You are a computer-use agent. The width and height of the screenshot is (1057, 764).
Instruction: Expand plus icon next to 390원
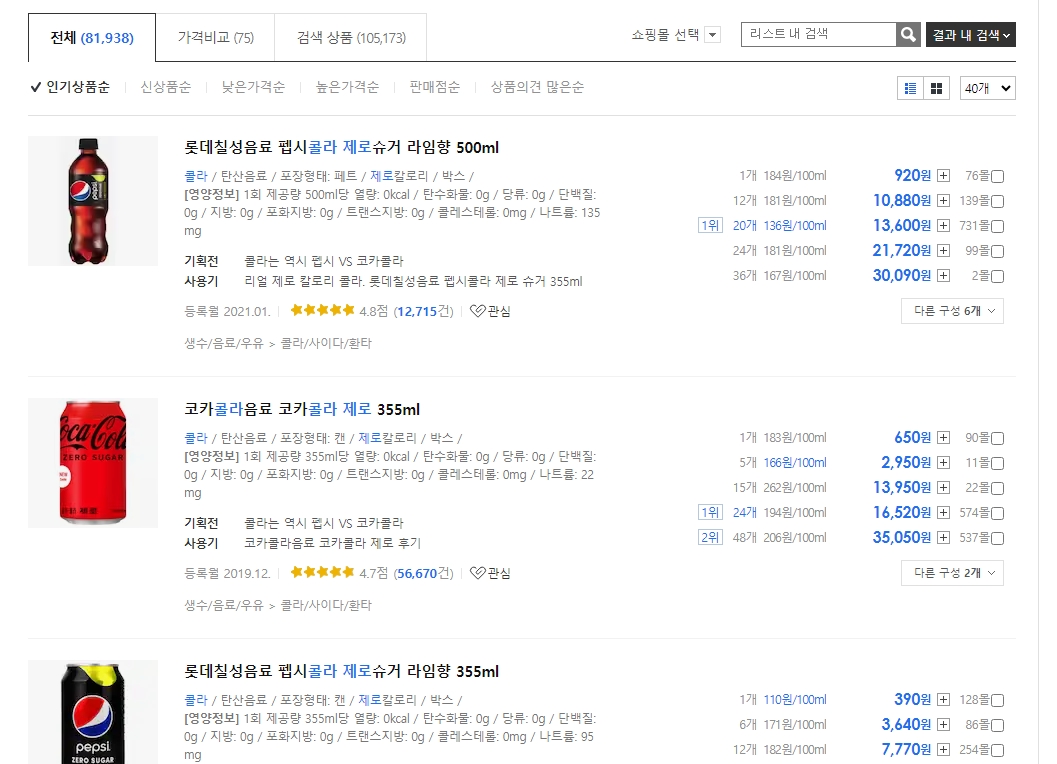(x=943, y=700)
